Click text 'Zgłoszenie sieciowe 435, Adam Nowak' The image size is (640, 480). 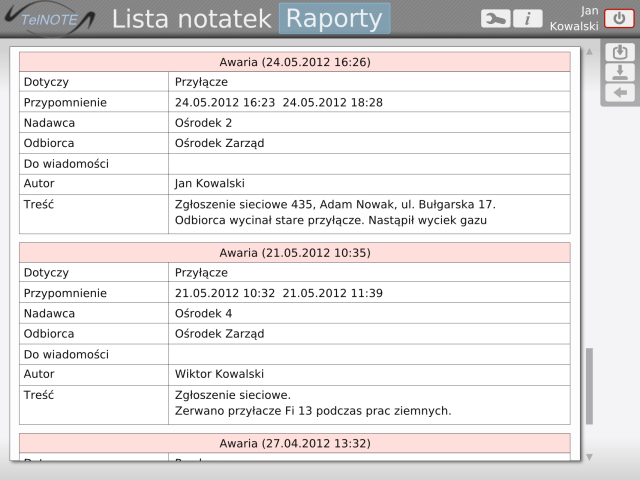coord(284,204)
